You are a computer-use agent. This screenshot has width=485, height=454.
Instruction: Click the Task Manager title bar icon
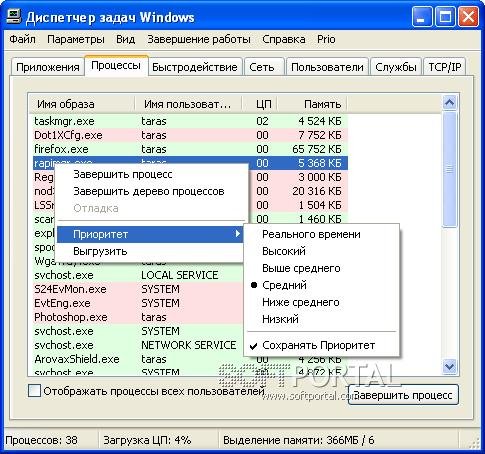[x=14, y=16]
